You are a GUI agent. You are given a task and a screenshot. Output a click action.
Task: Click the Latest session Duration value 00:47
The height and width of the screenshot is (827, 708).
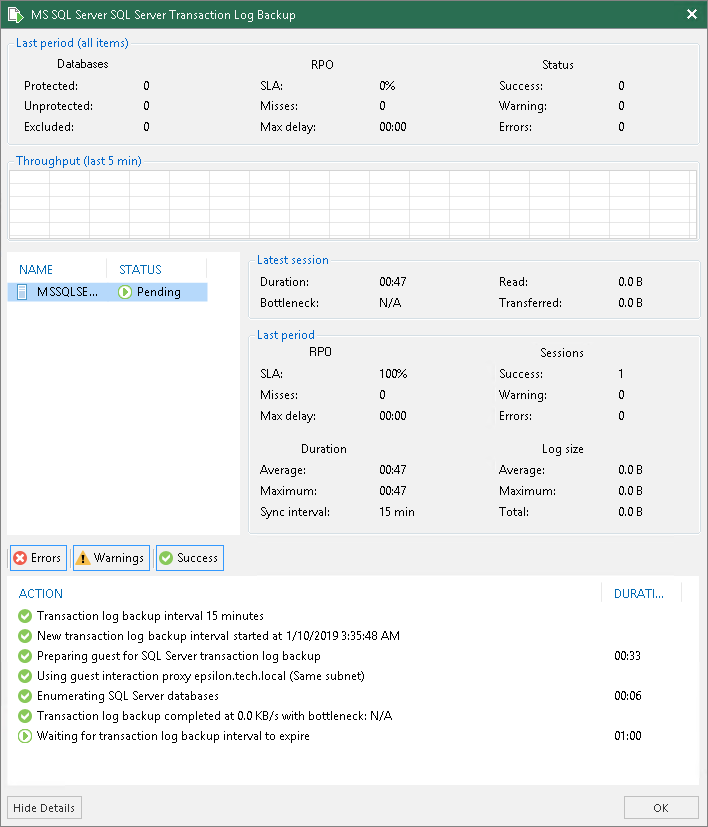(x=393, y=282)
